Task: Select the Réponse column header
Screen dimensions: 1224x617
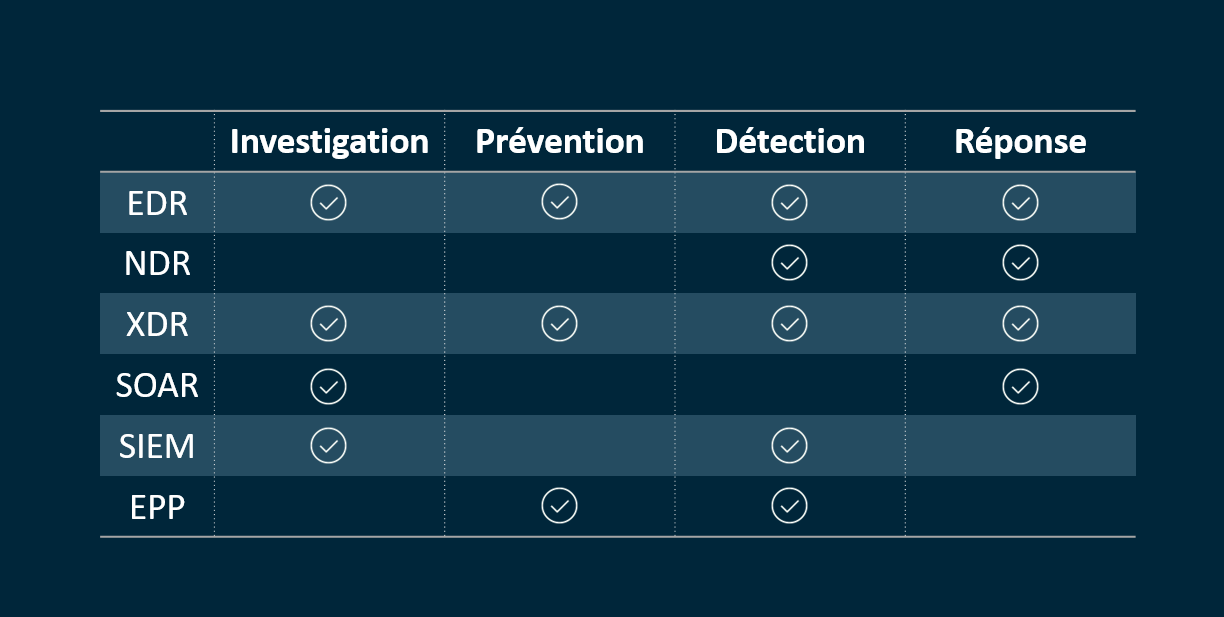Action: 1020,142
